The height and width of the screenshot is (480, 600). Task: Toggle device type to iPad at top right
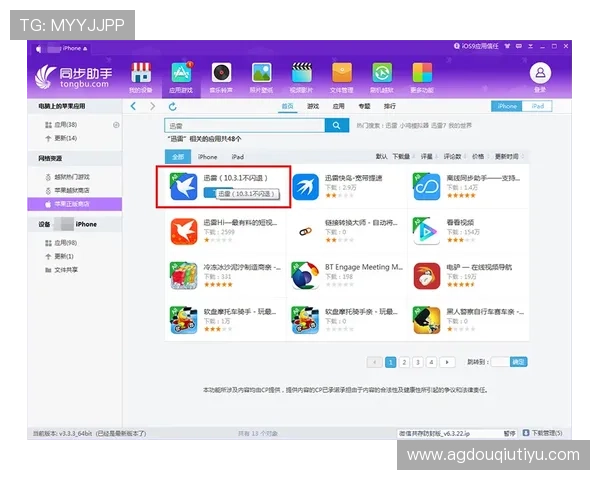pyautogui.click(x=538, y=106)
